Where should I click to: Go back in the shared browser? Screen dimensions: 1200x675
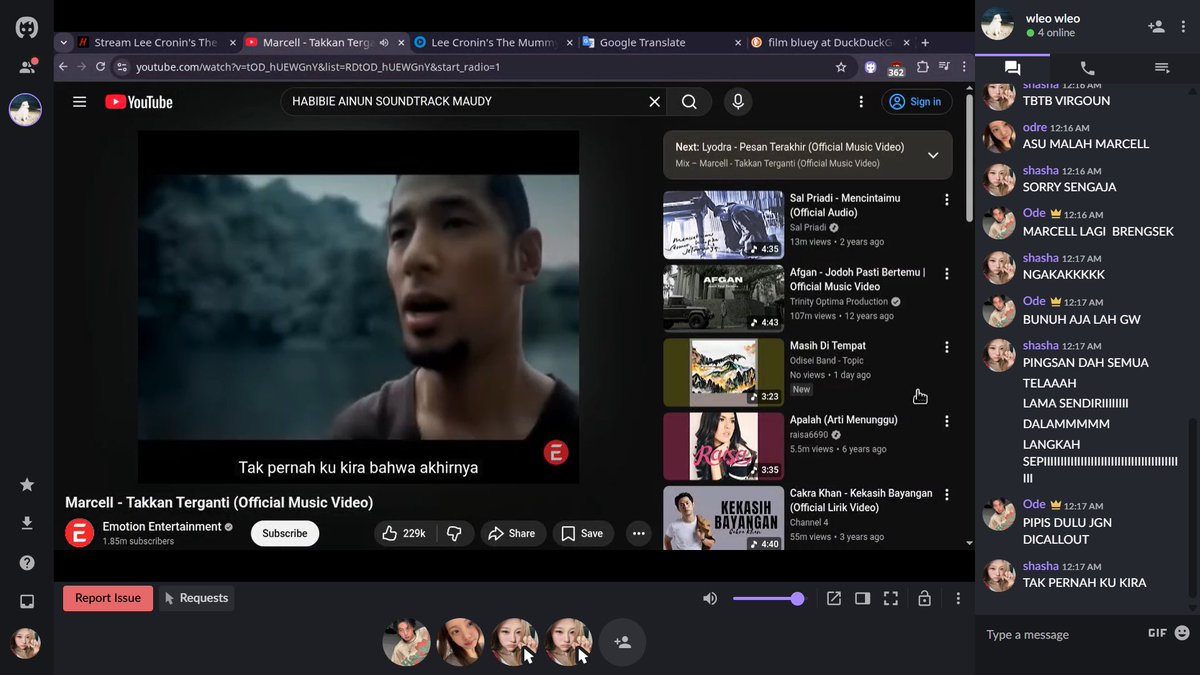pos(63,67)
